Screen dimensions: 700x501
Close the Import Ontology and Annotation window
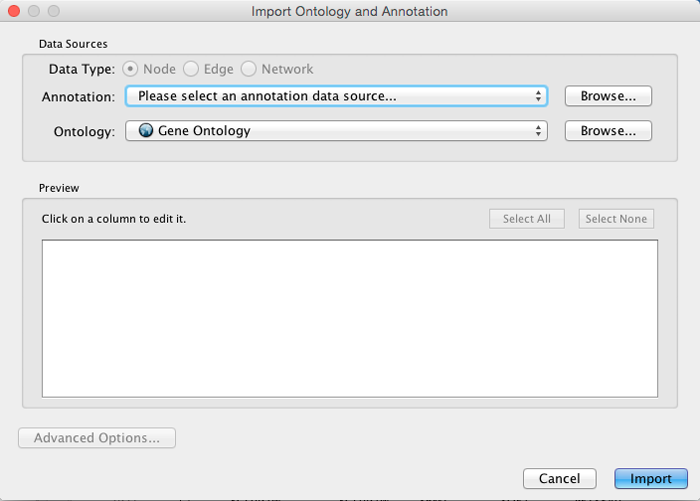(x=14, y=11)
